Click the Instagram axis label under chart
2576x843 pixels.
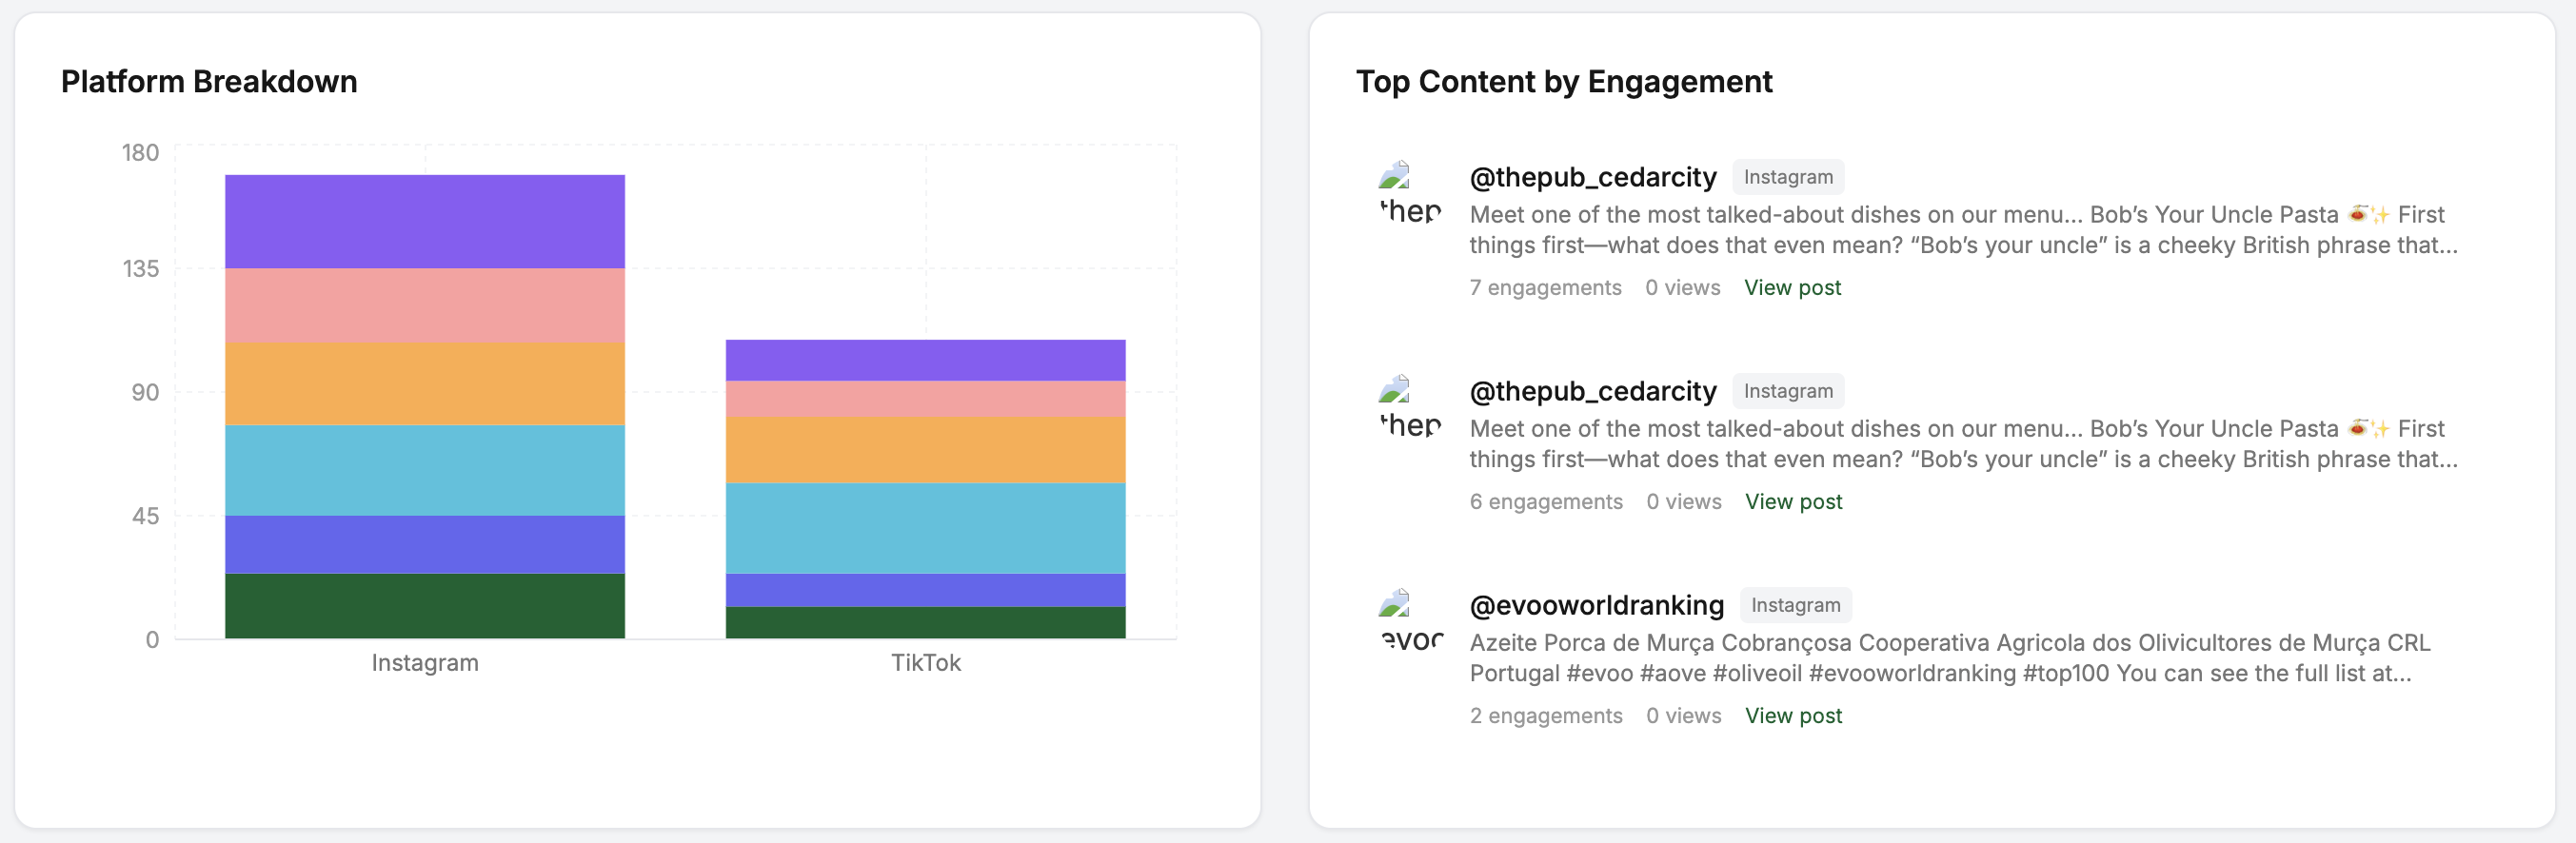[425, 663]
